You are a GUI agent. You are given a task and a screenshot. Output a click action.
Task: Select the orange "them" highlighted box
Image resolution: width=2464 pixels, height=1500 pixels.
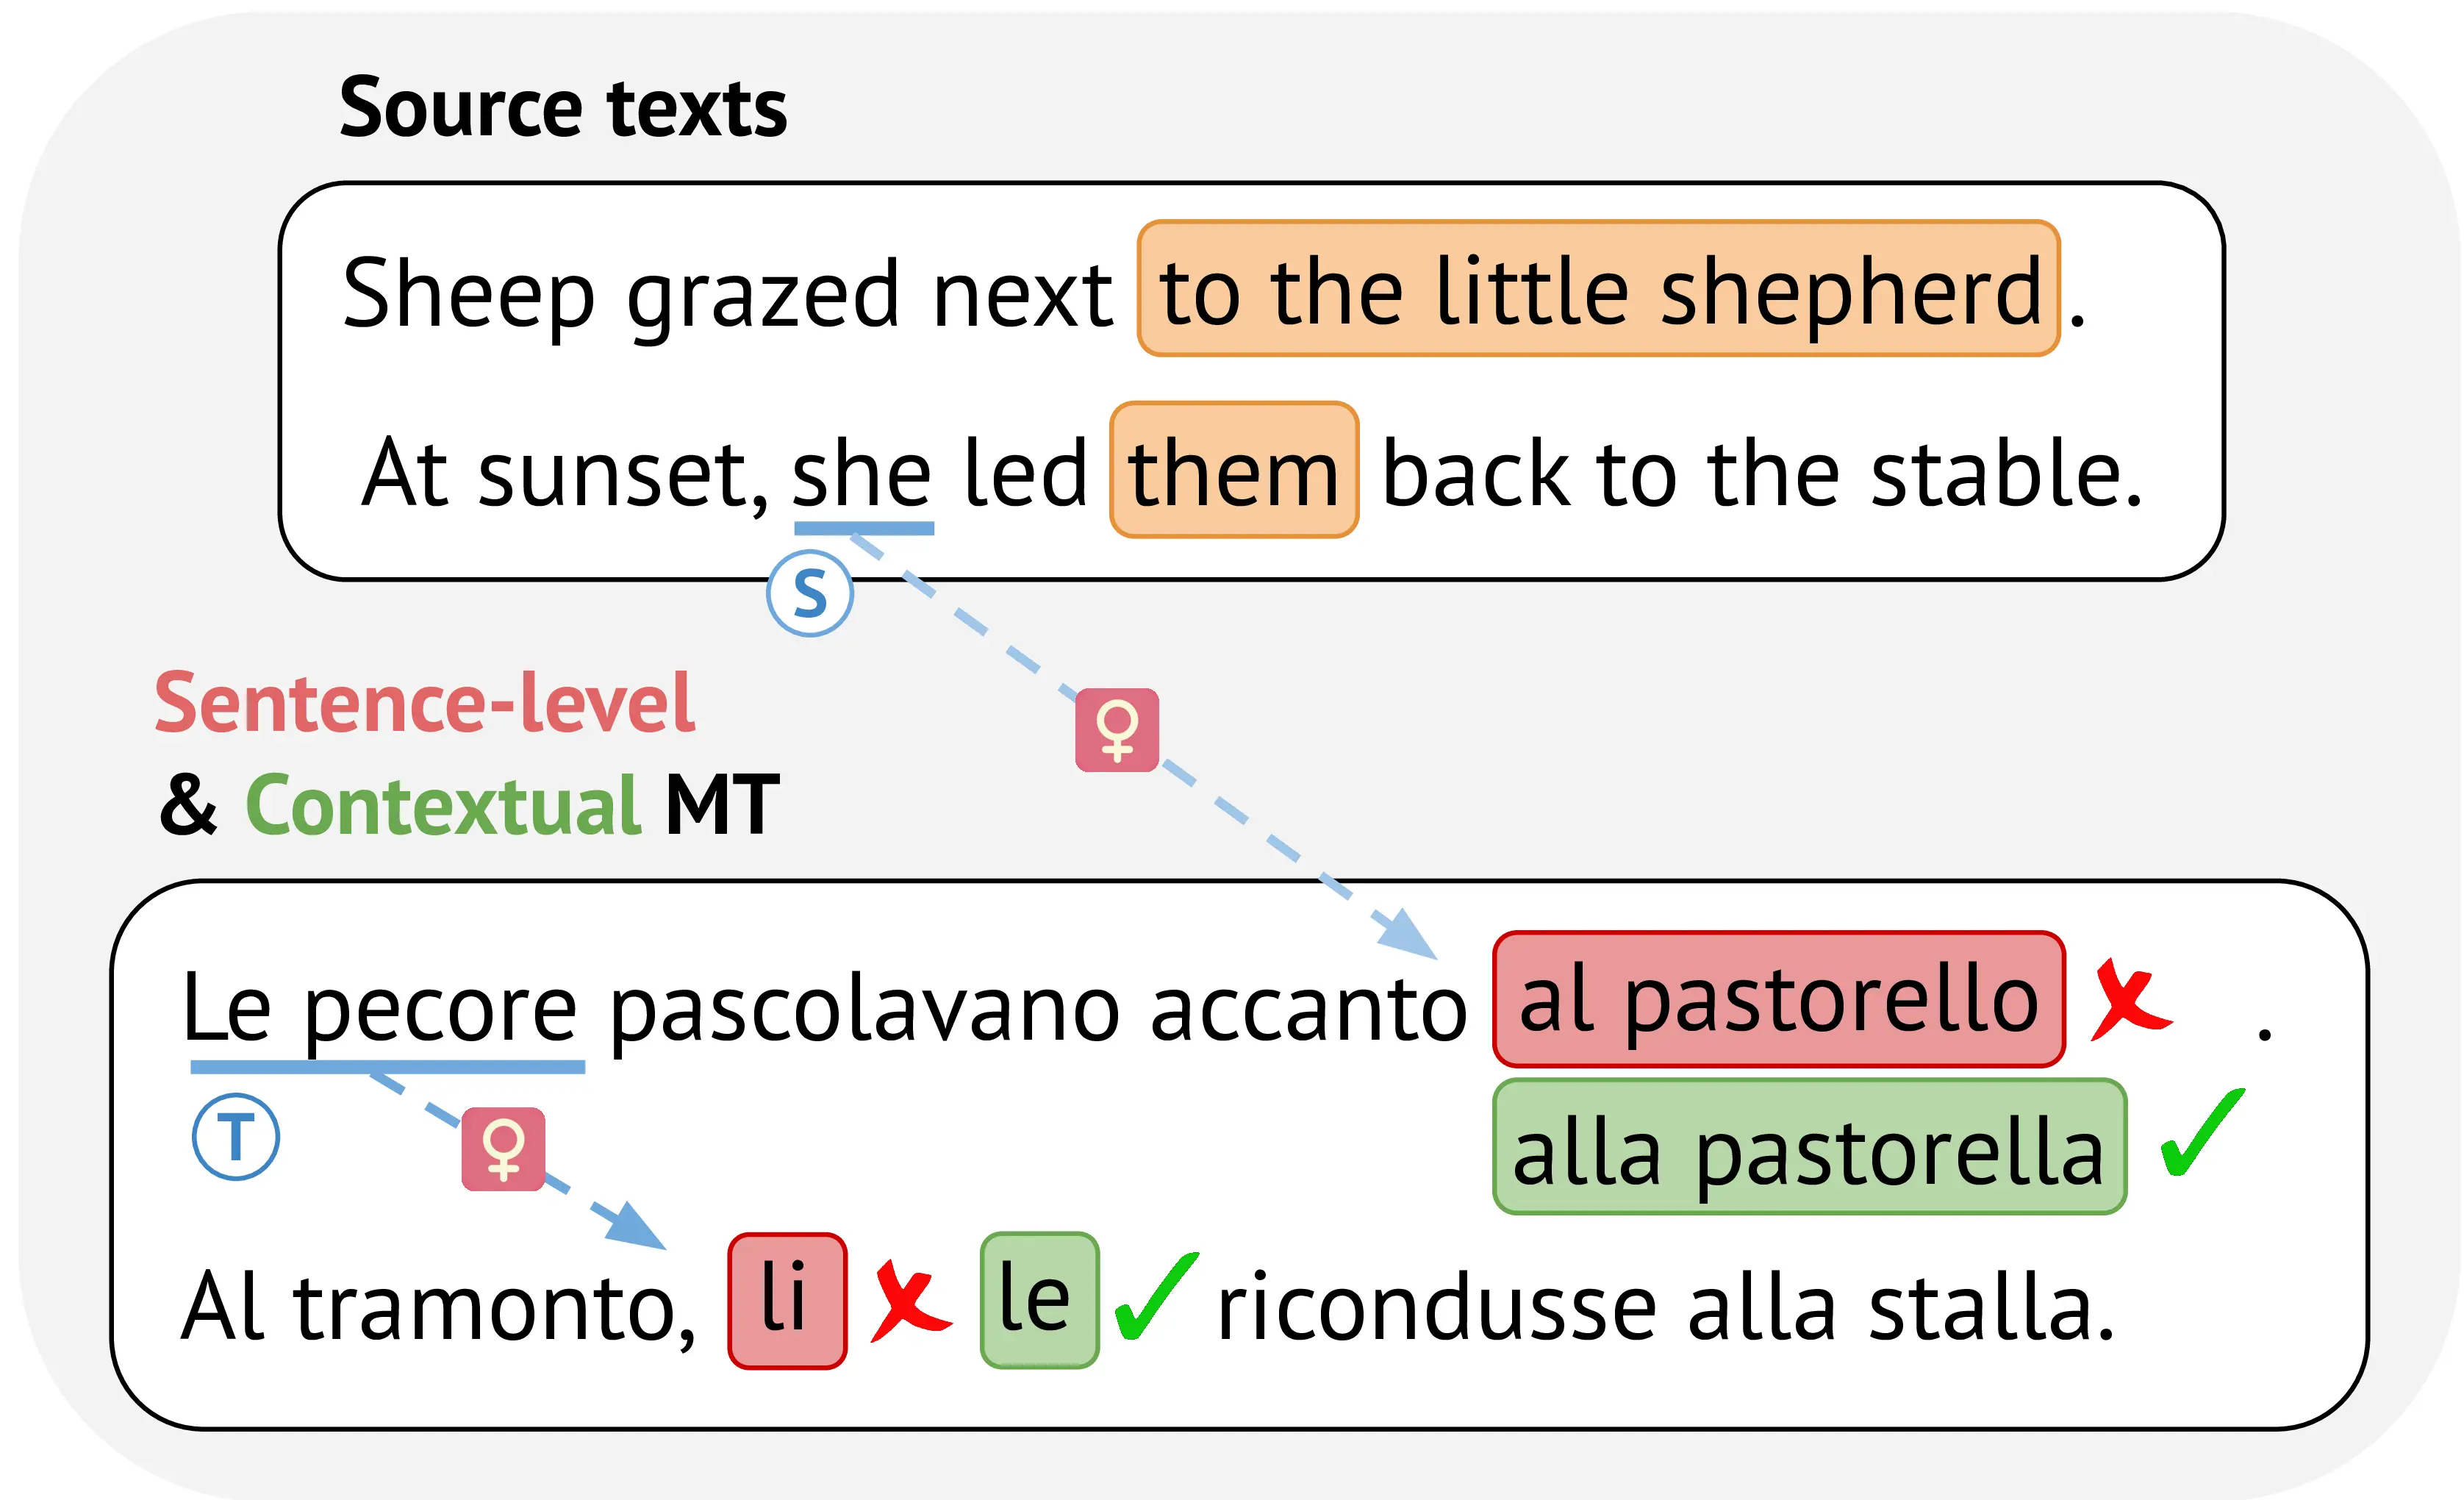[x=1234, y=471]
